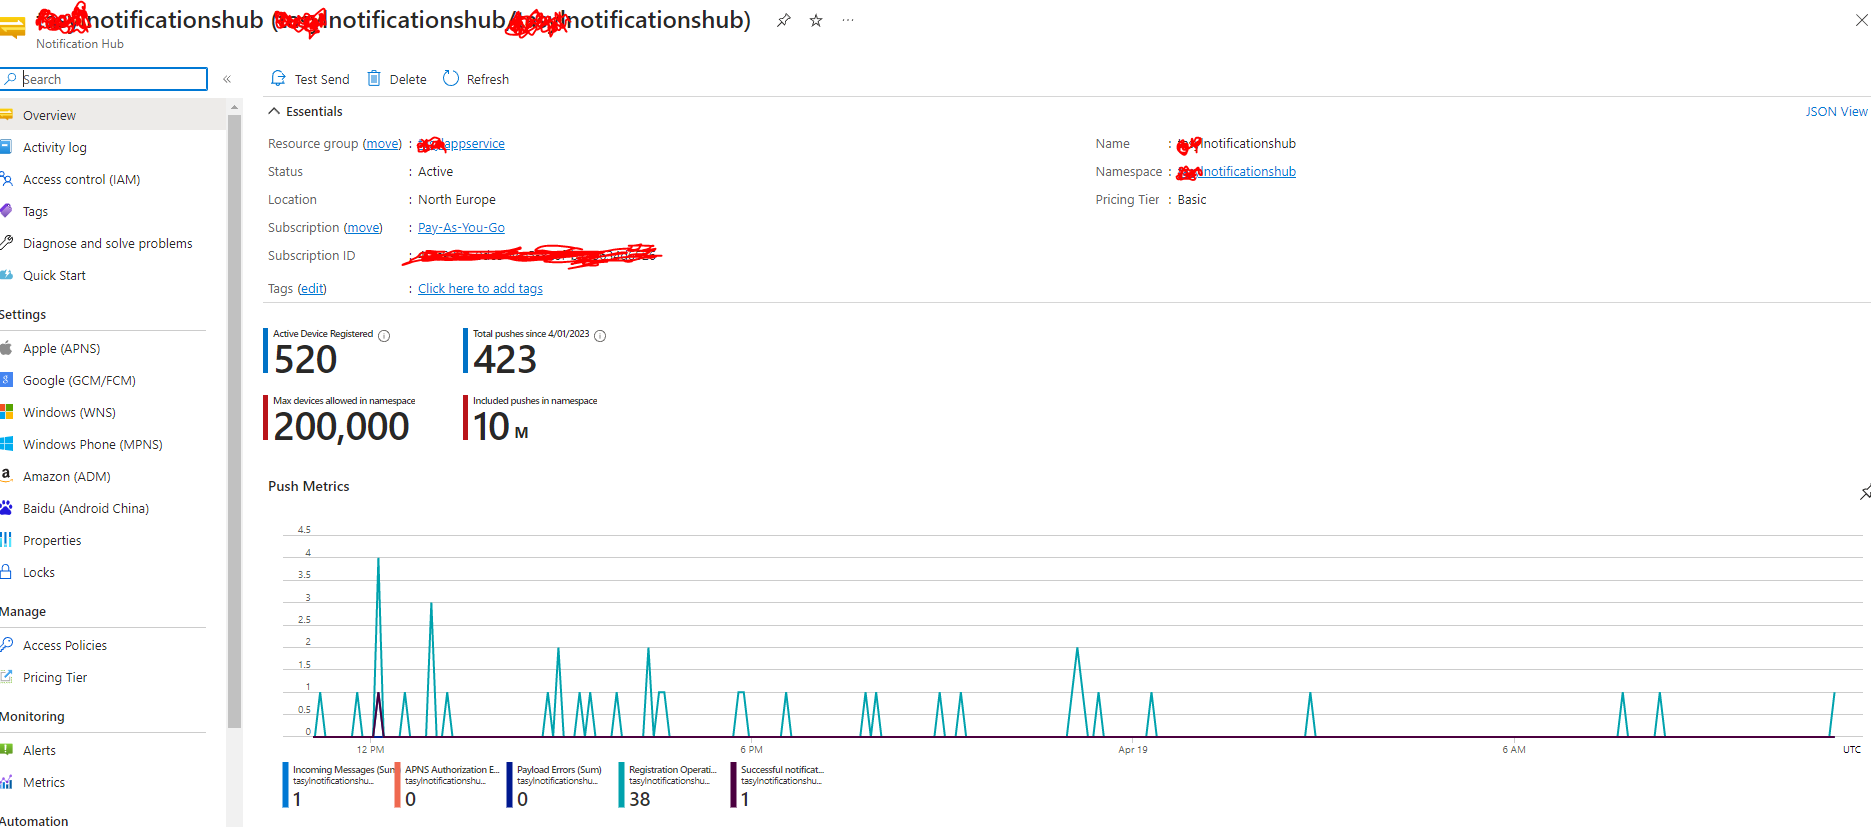Click the 200,000 max devices value
This screenshot has width=1871, height=827.
point(341,427)
